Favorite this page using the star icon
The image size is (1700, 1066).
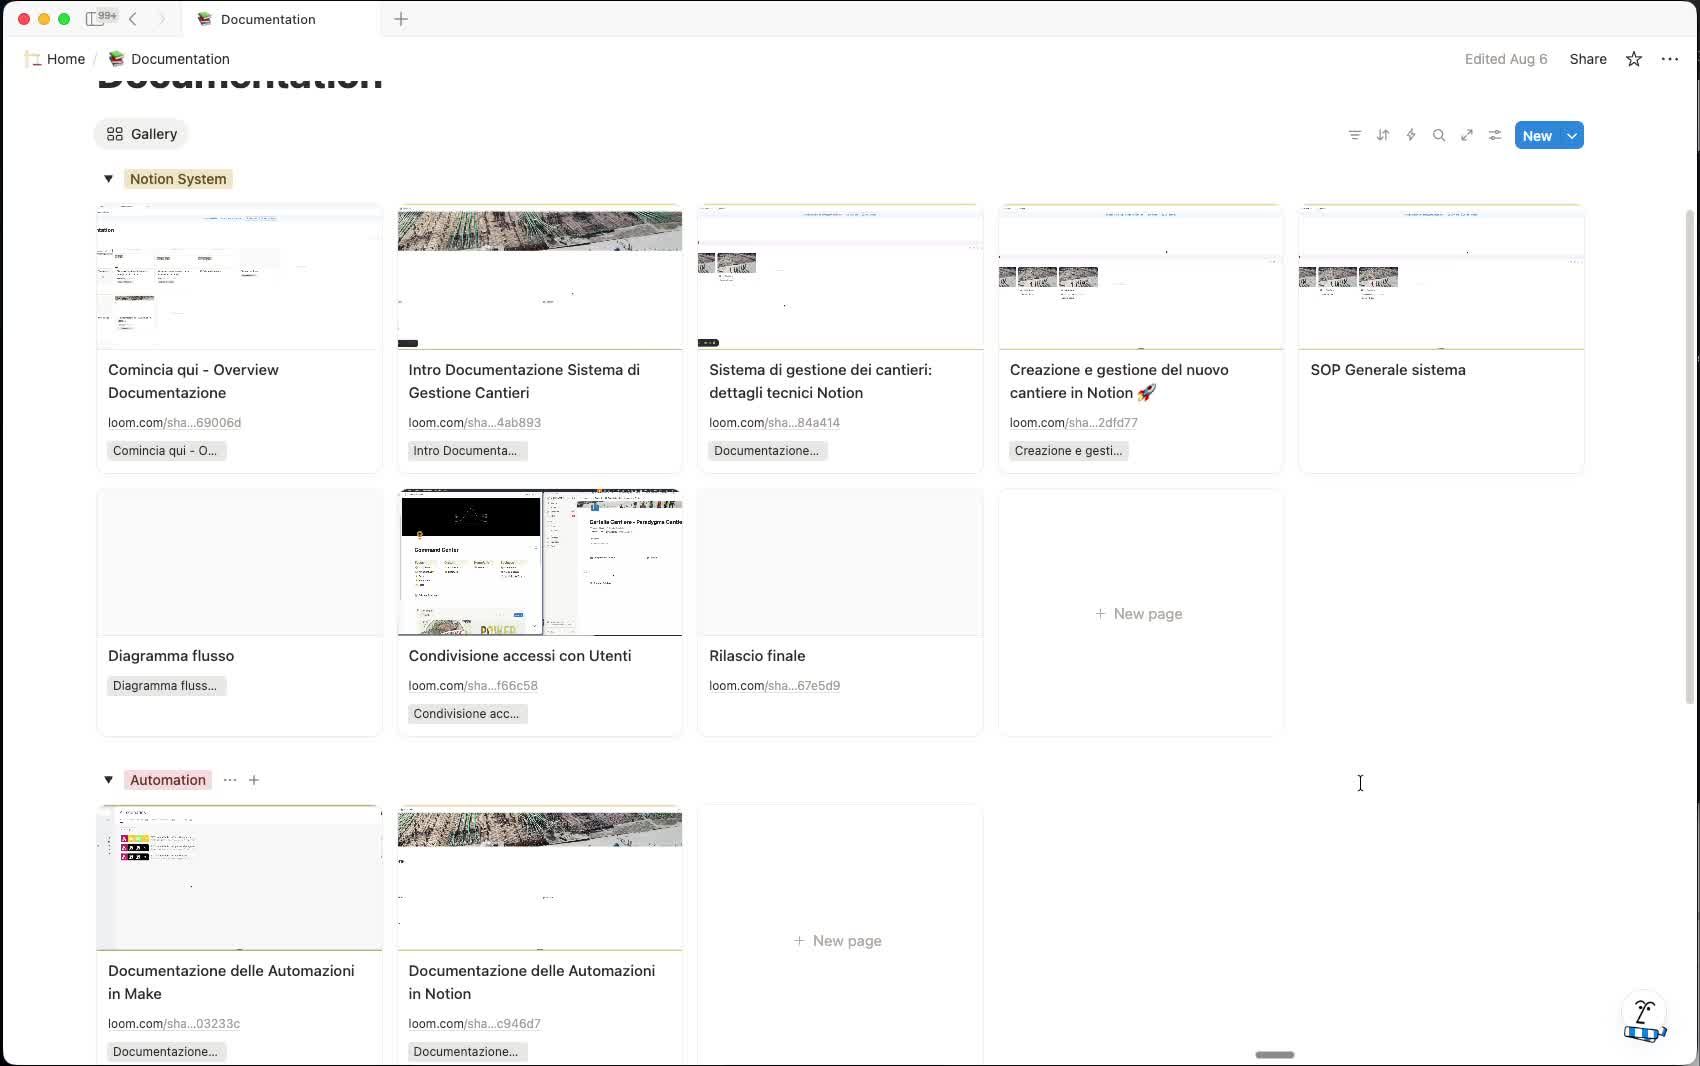tap(1634, 59)
